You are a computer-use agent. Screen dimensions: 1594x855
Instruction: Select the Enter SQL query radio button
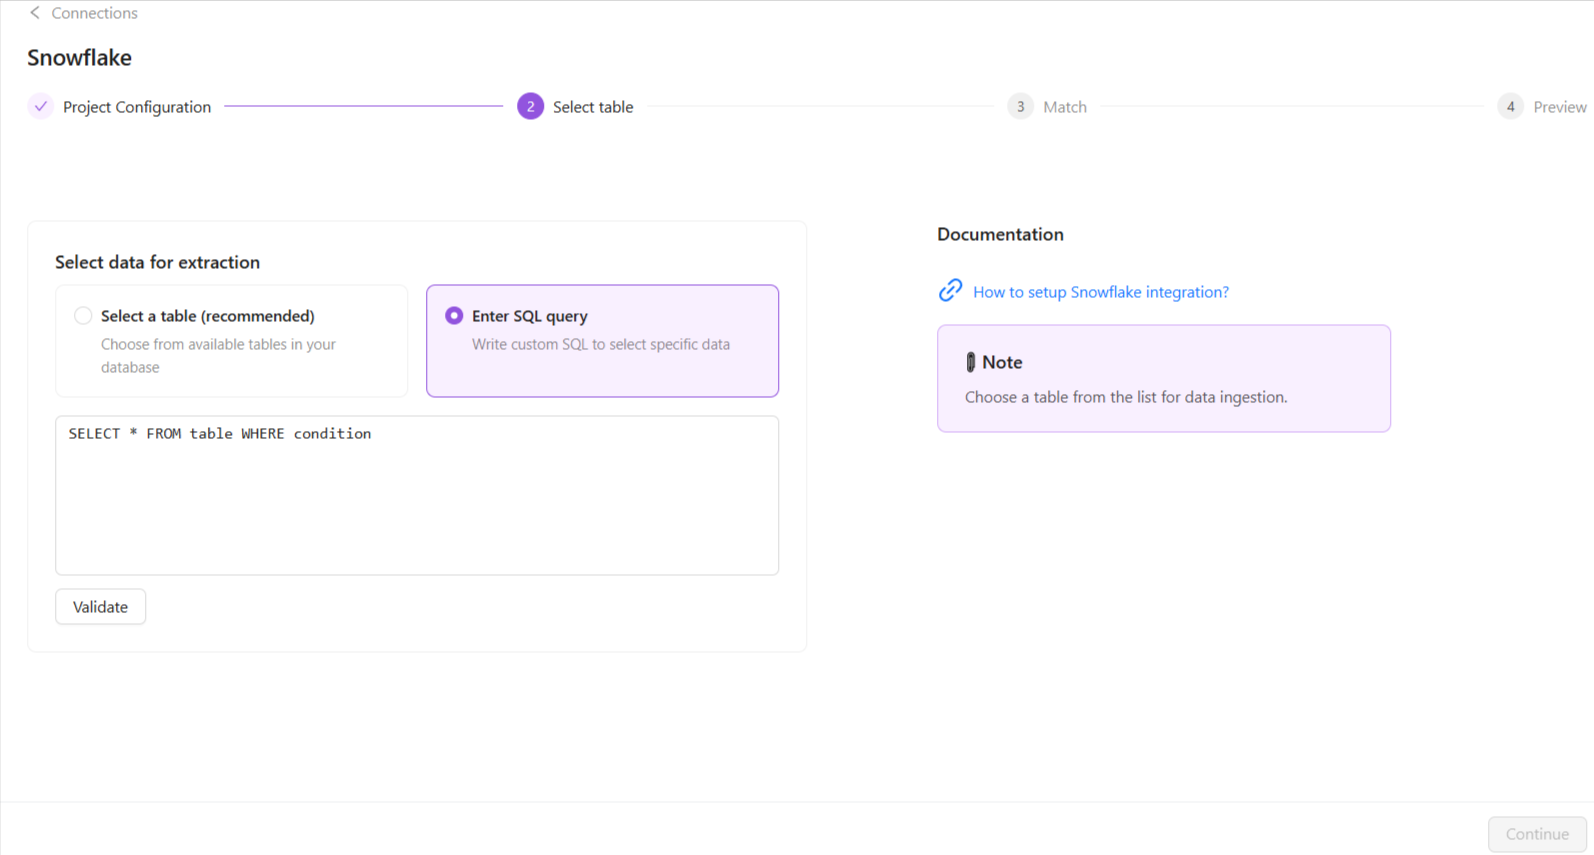[454, 316]
